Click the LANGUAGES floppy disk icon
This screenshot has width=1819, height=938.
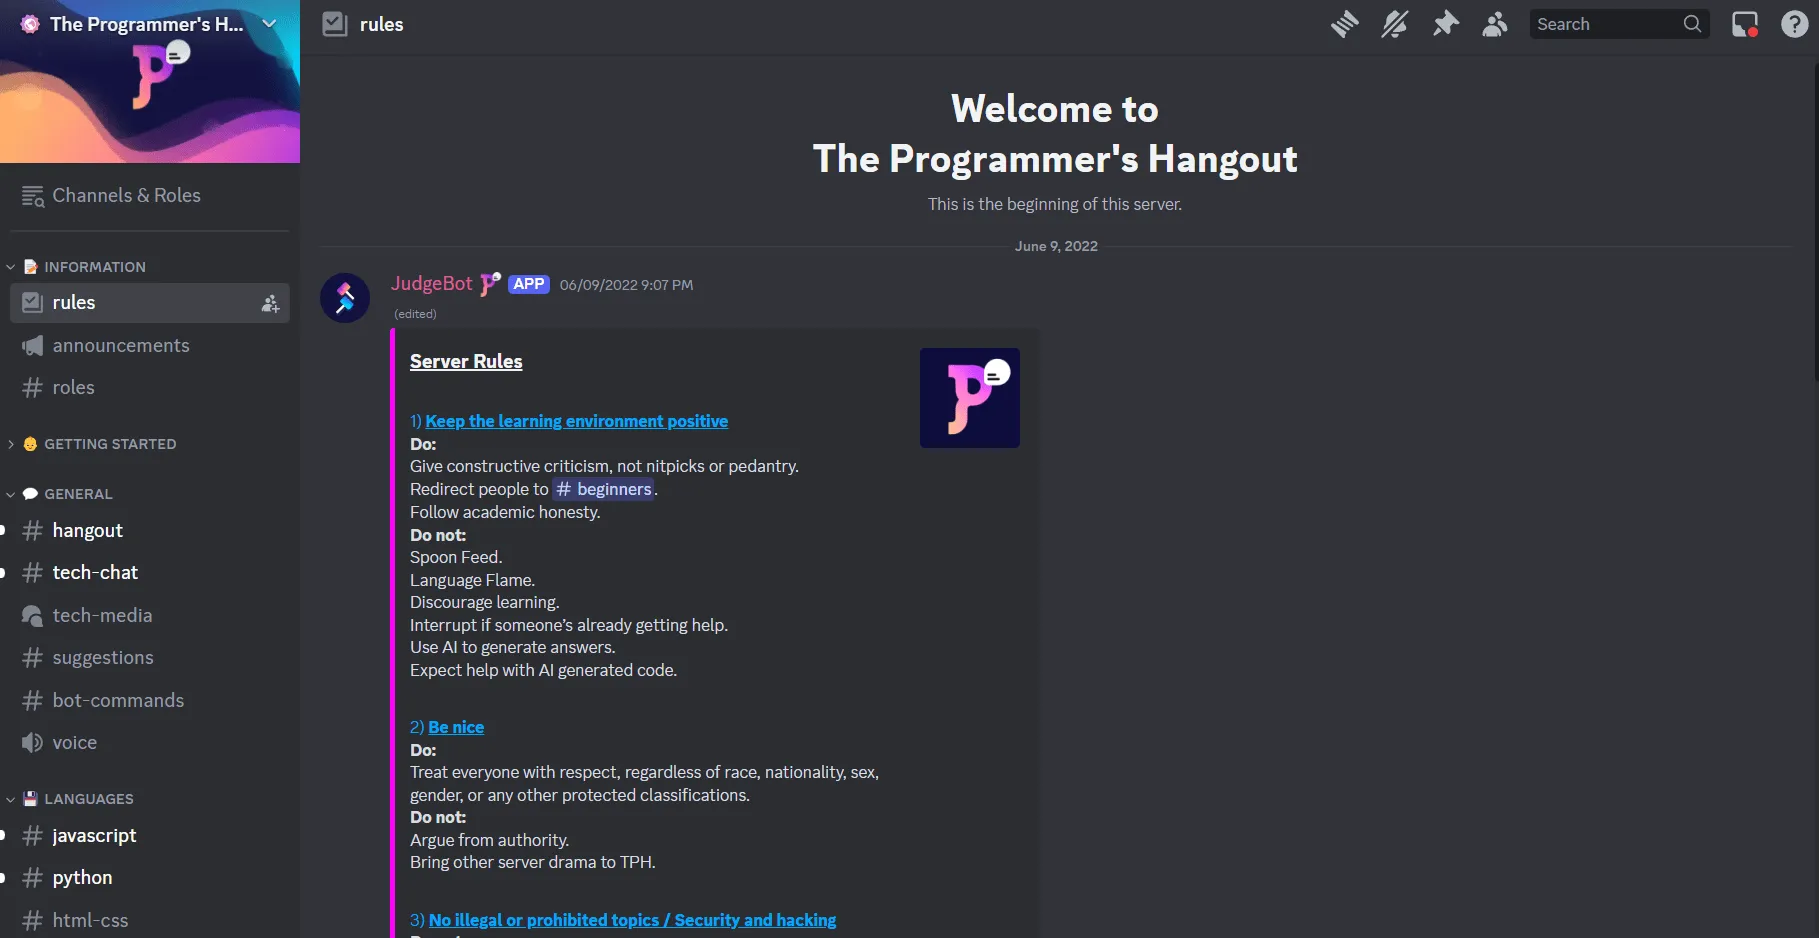30,799
